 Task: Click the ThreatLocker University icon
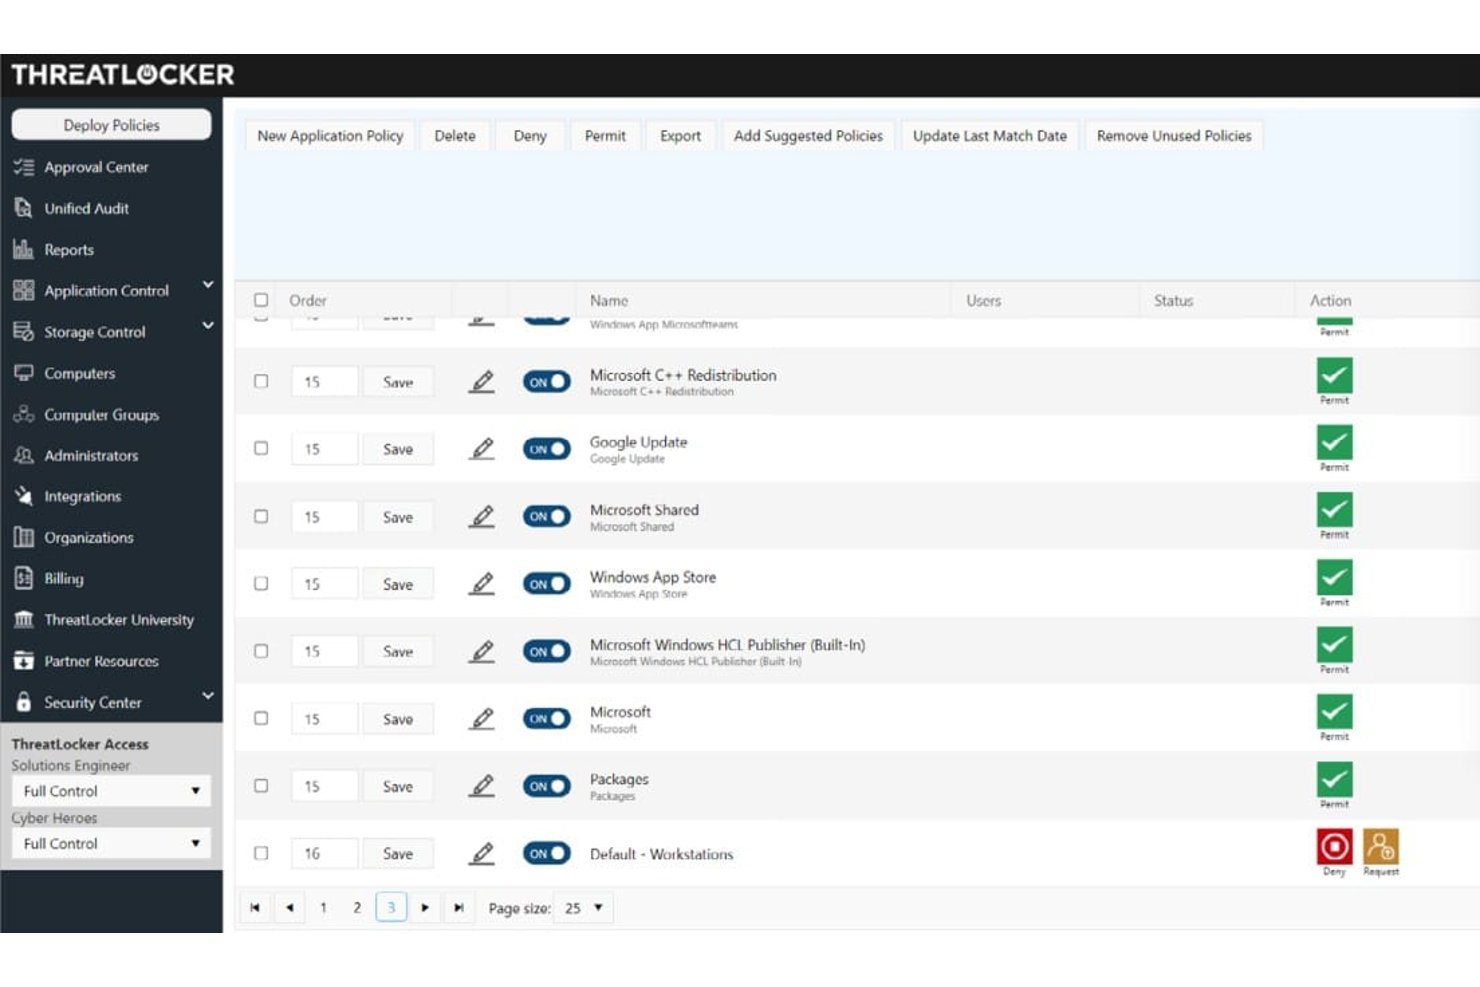pos(24,620)
